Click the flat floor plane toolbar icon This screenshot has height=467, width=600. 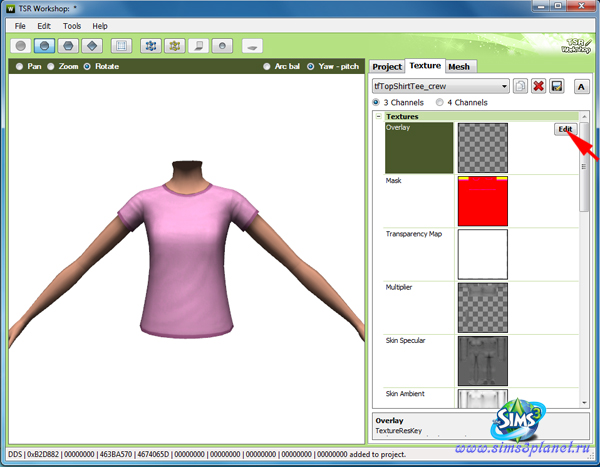(252, 46)
